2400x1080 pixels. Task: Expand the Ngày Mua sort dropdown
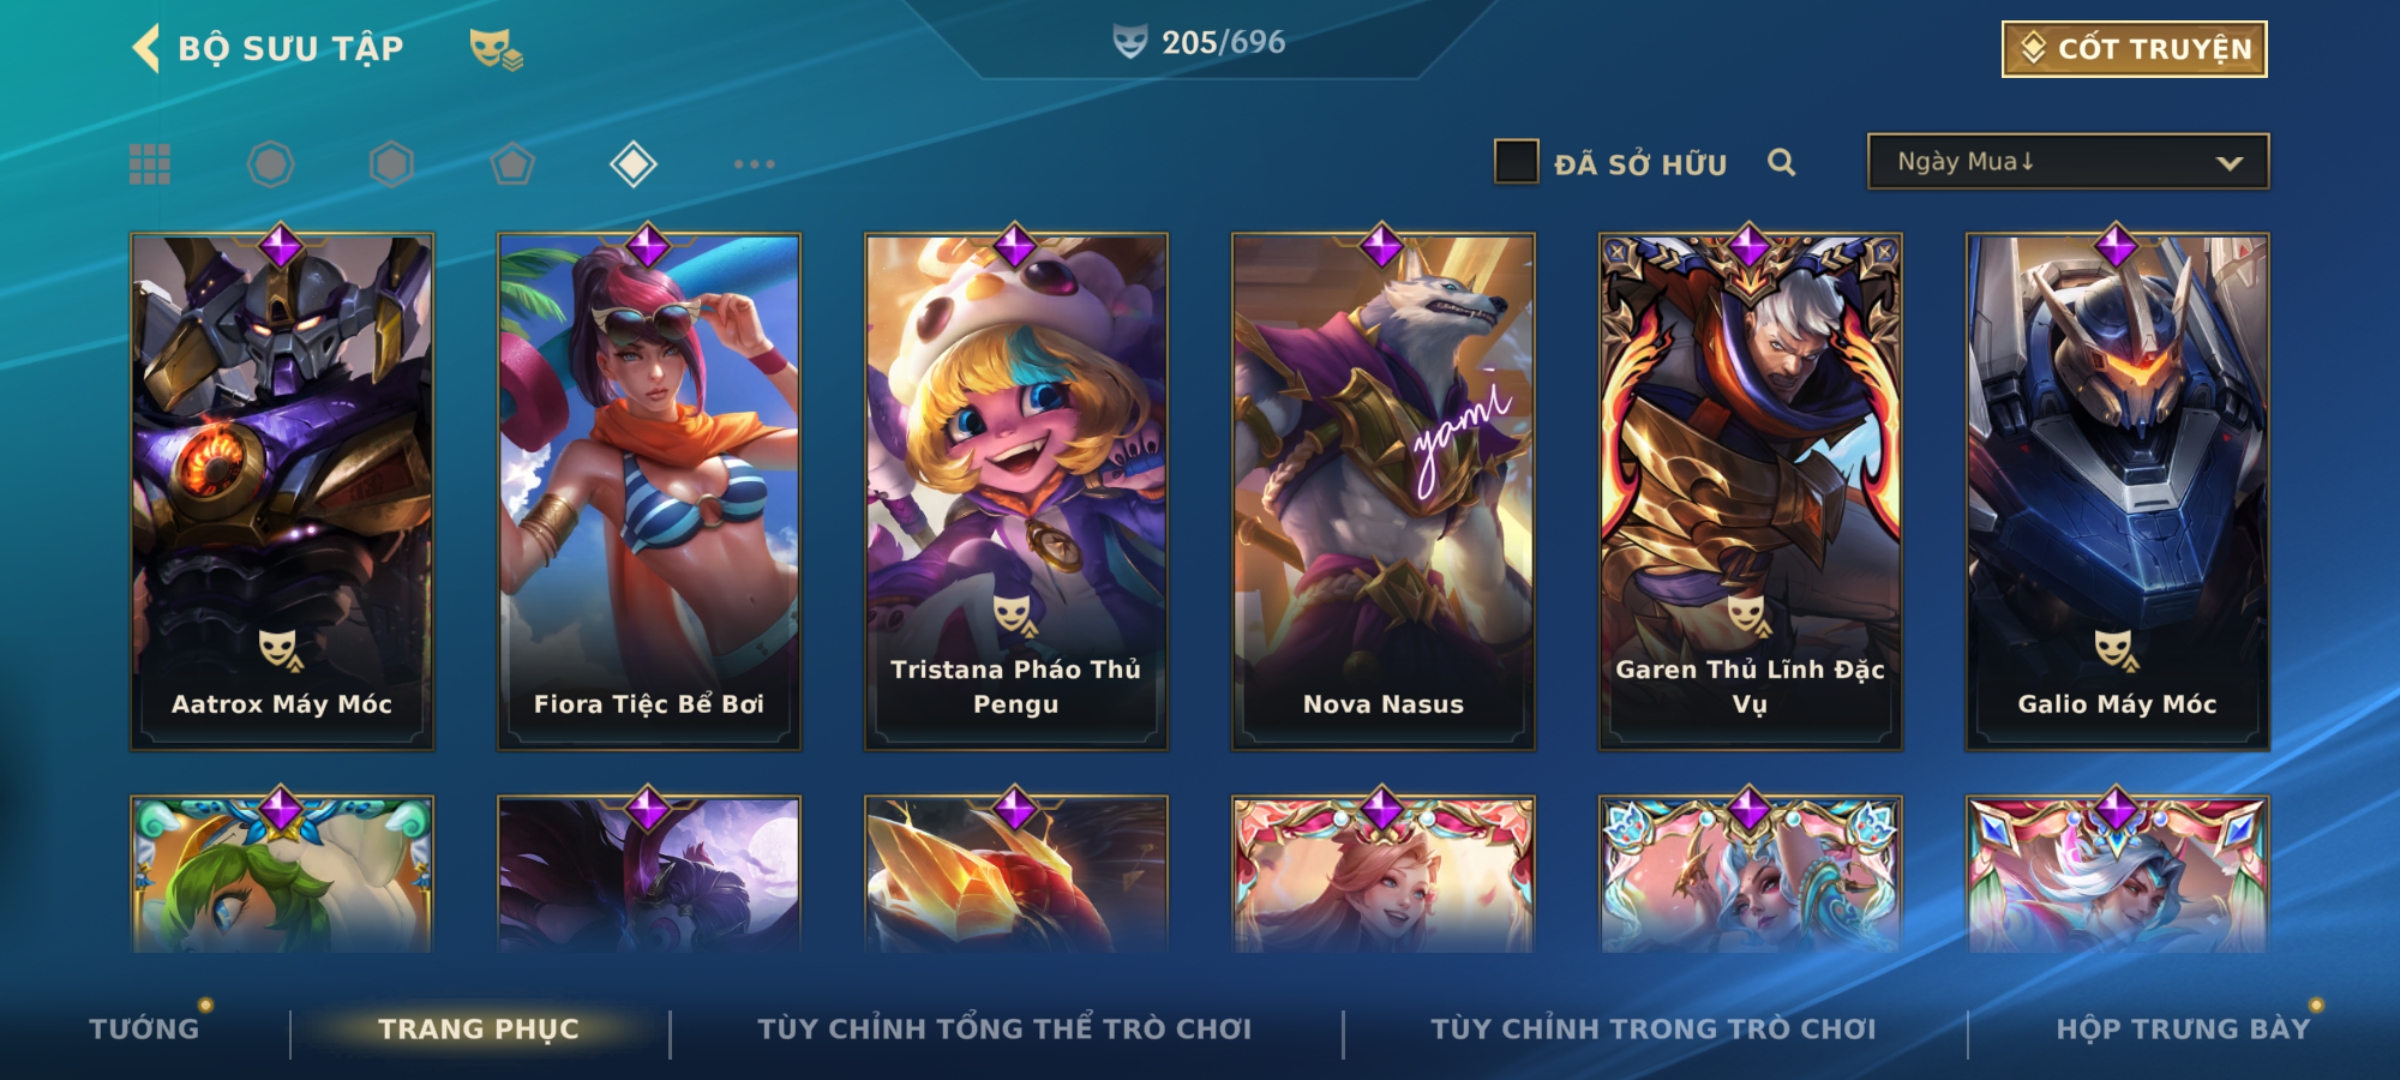pos(2068,162)
